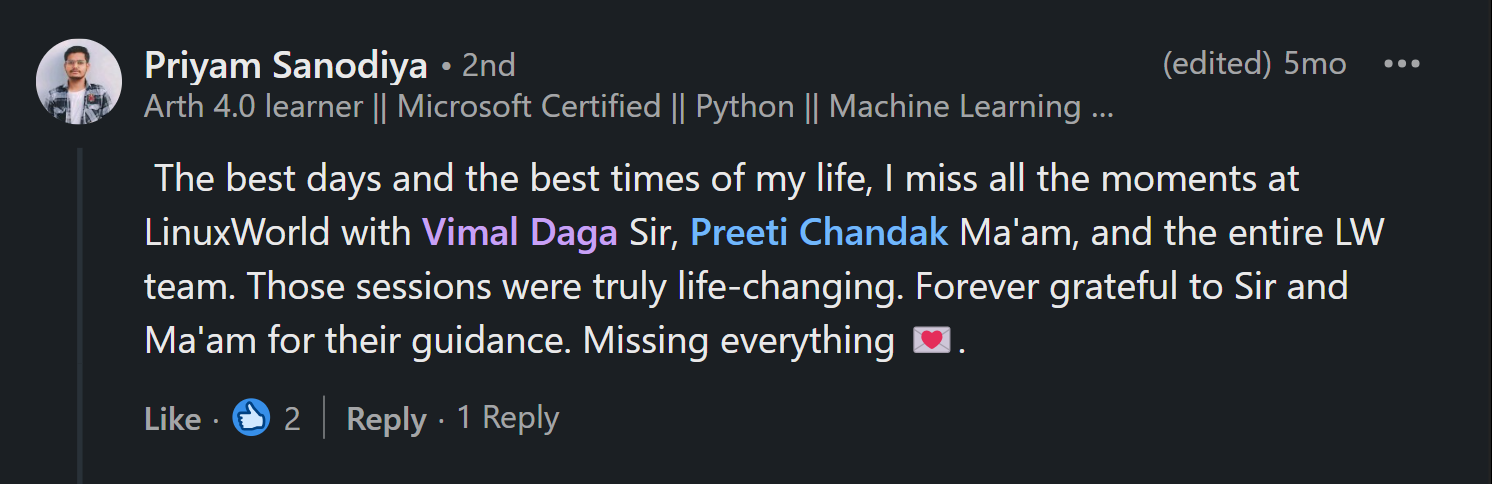View the 2 reactions count
This screenshot has height=484, width=1492.
point(292,419)
